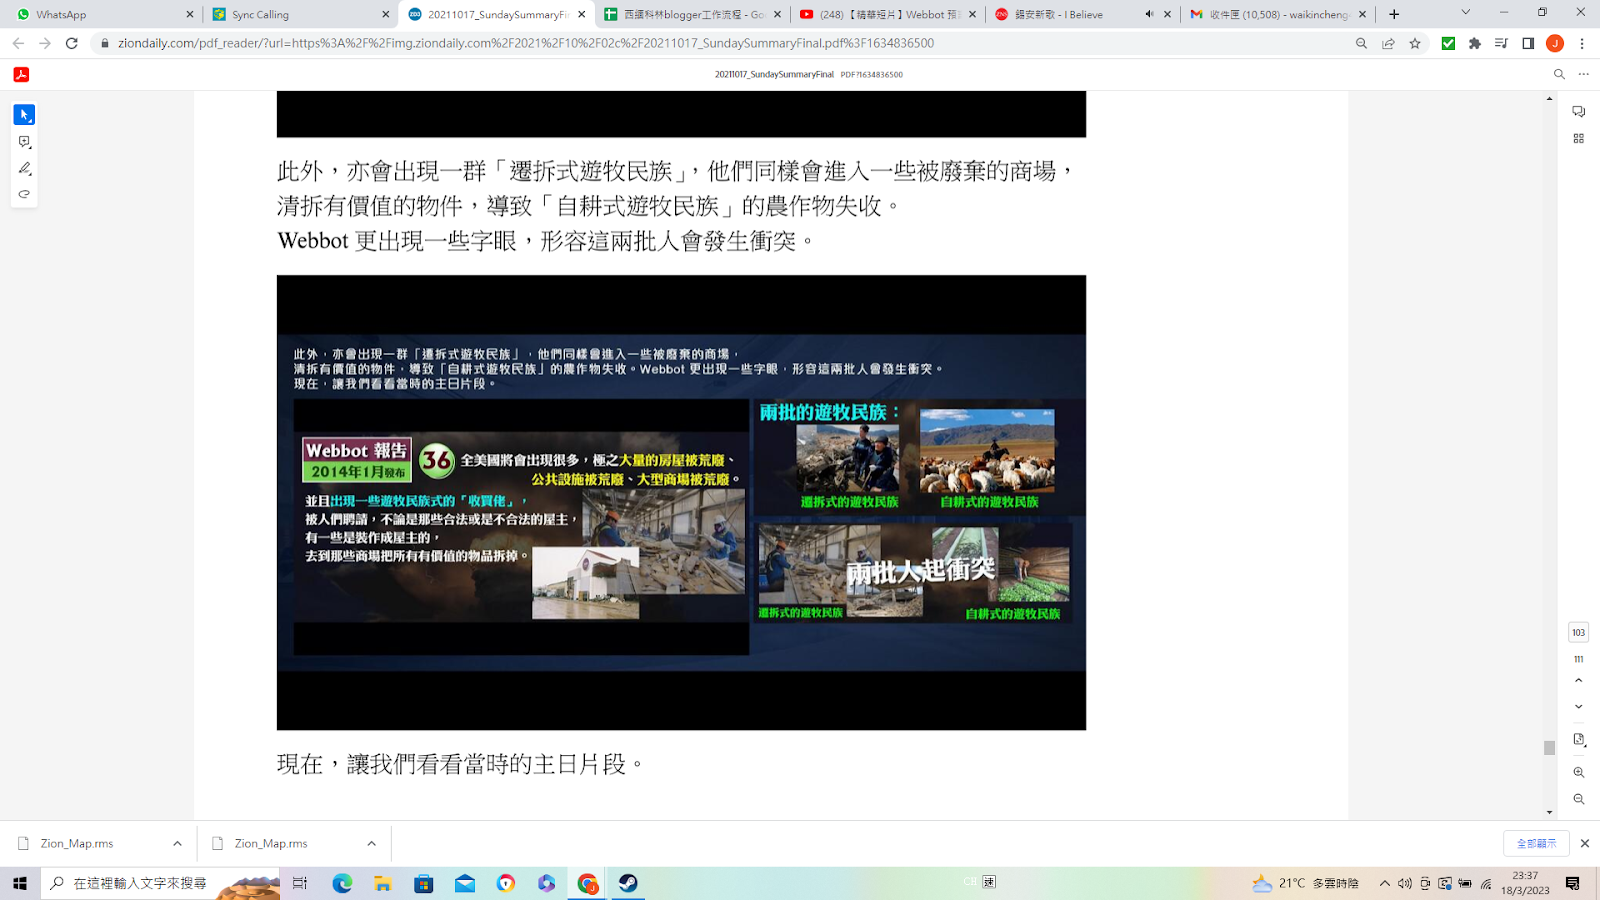
Task: Zoom out of the PDF page
Action: pyautogui.click(x=1578, y=799)
